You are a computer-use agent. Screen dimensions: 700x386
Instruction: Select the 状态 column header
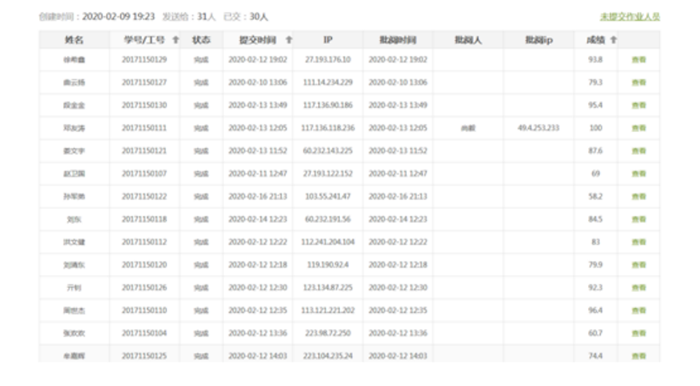tap(201, 40)
